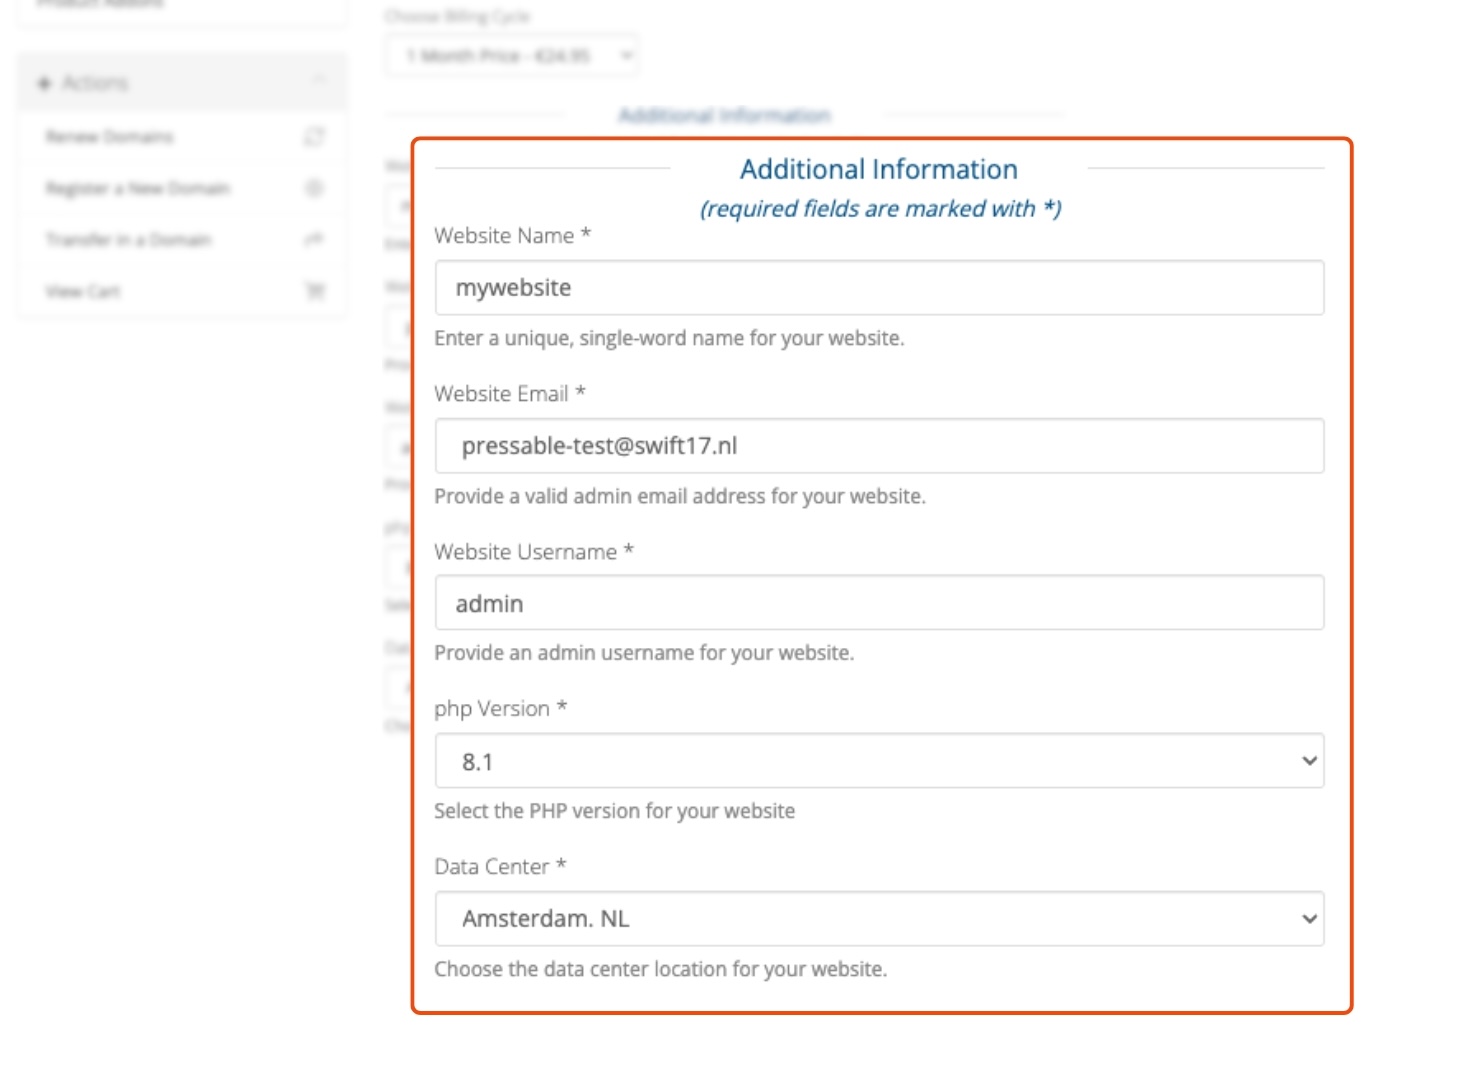Open the Choose Billing Cycle dropdown

tap(512, 56)
